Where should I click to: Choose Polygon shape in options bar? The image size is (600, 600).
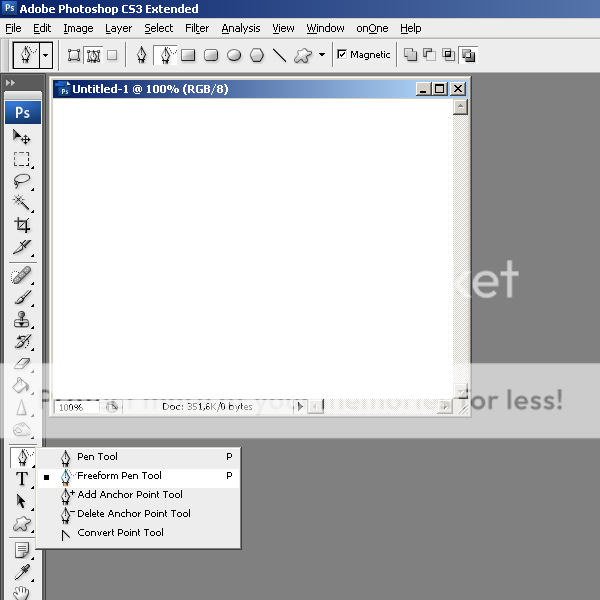pos(257,55)
